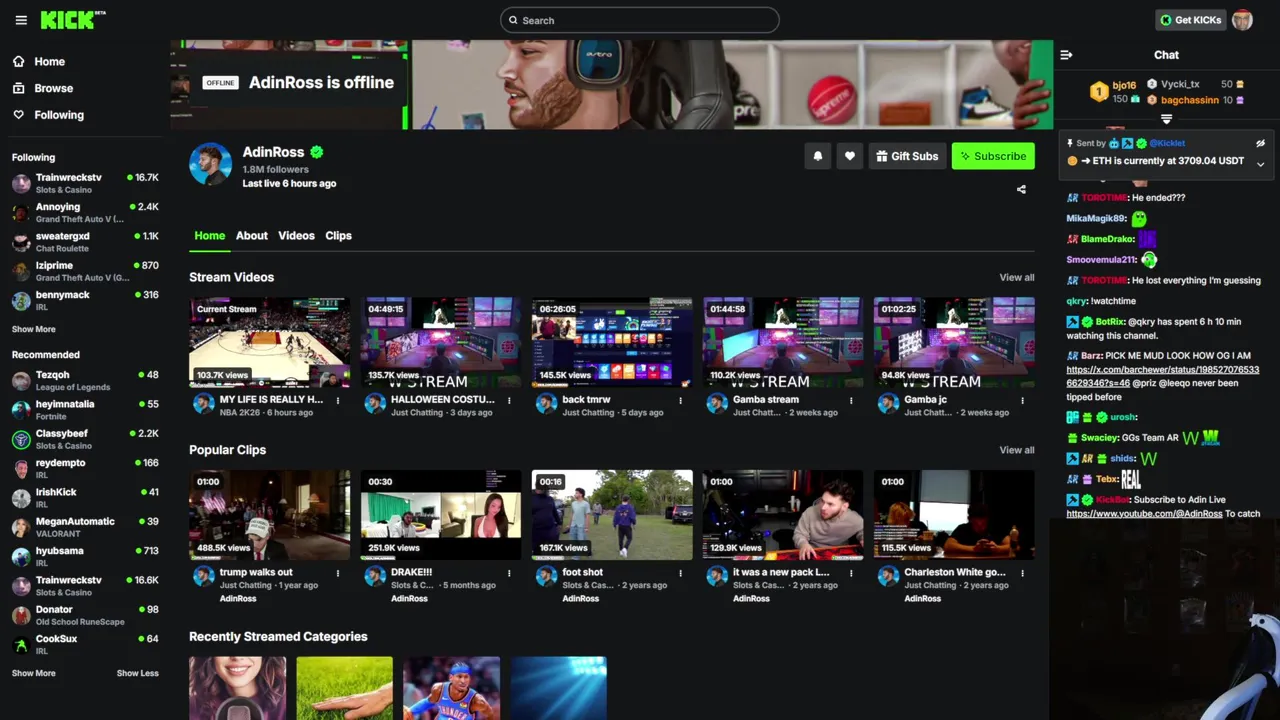
Task: Play the trump walks out clip
Action: [270, 515]
